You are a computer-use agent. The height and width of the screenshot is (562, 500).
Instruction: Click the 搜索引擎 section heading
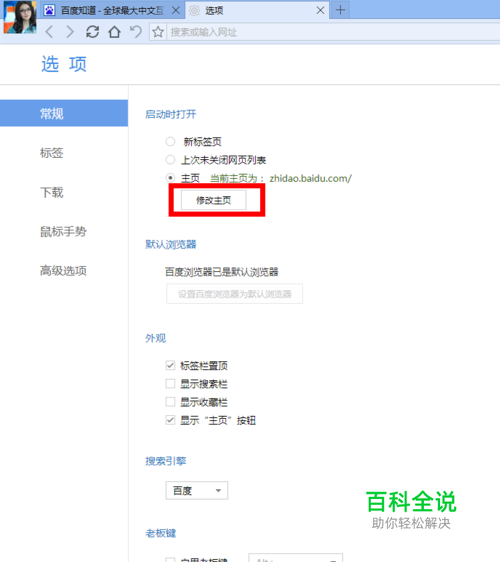coord(166,461)
